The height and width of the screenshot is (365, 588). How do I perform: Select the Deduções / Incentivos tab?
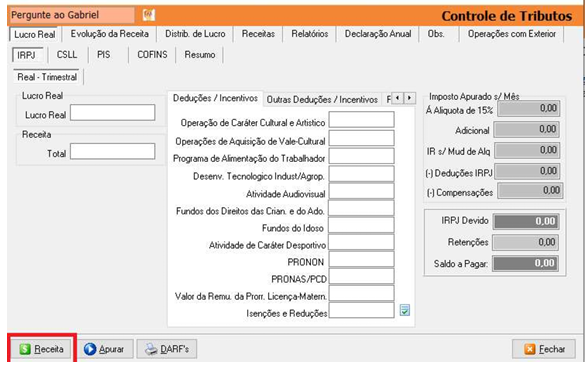(x=215, y=98)
